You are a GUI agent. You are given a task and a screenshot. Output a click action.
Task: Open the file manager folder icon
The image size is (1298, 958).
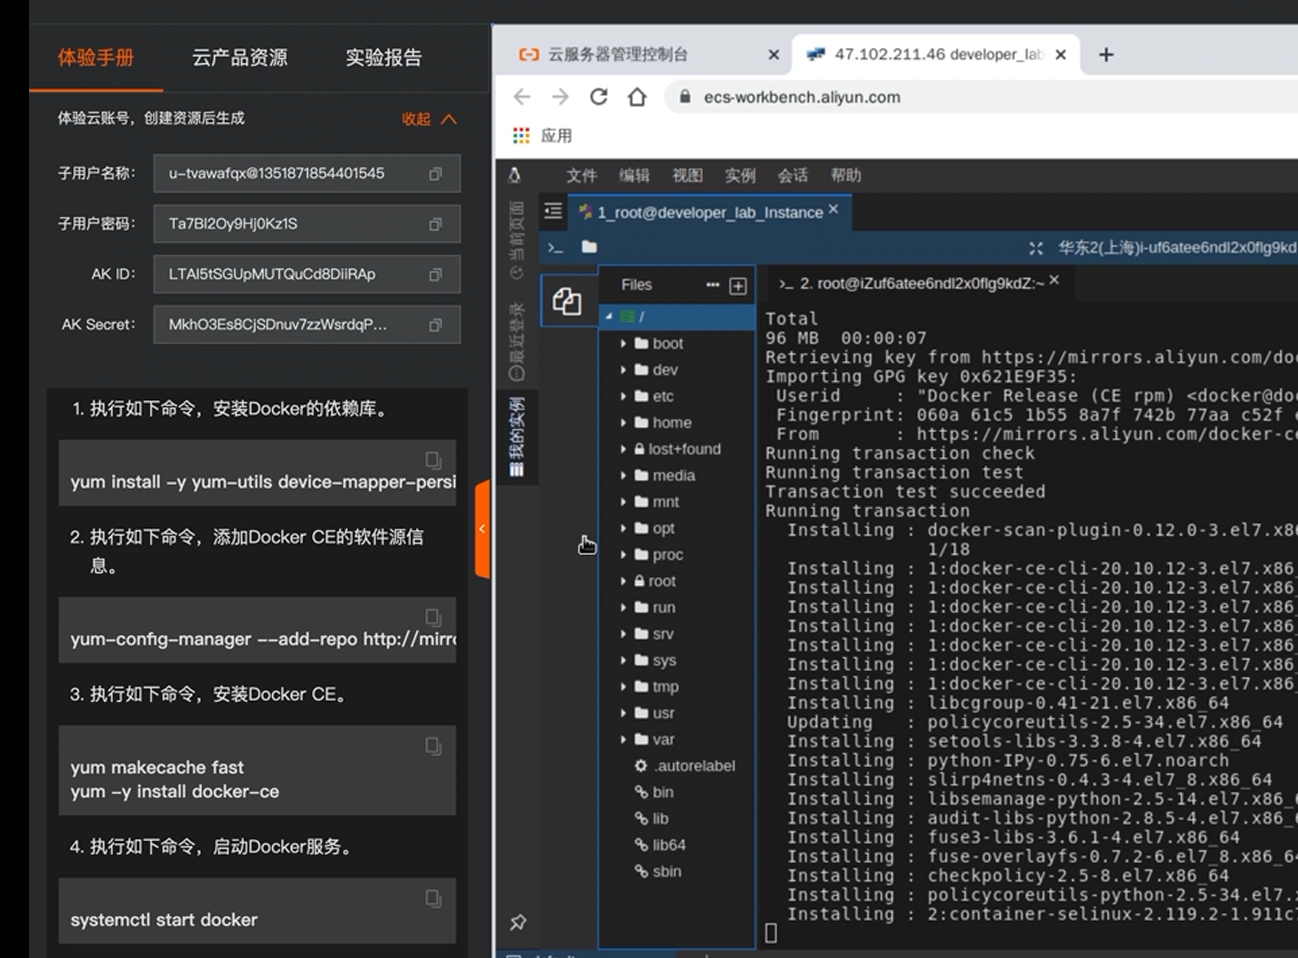pyautogui.click(x=589, y=247)
